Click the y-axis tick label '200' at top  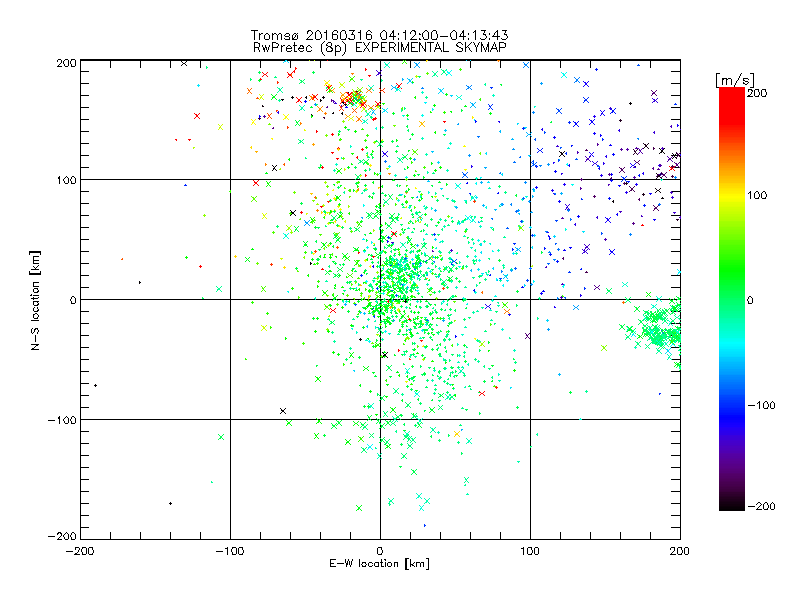[66, 63]
